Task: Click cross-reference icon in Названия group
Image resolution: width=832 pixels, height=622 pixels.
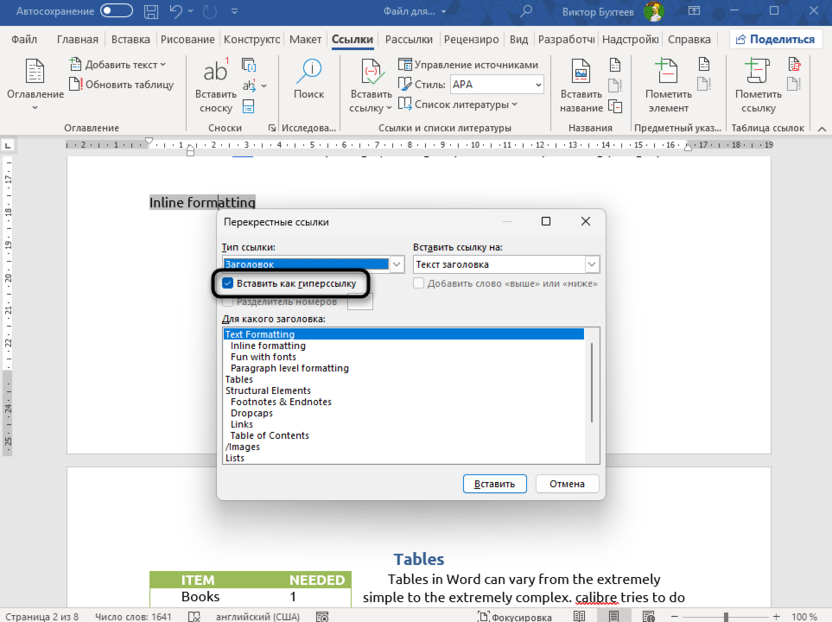Action: pyautogui.click(x=615, y=106)
